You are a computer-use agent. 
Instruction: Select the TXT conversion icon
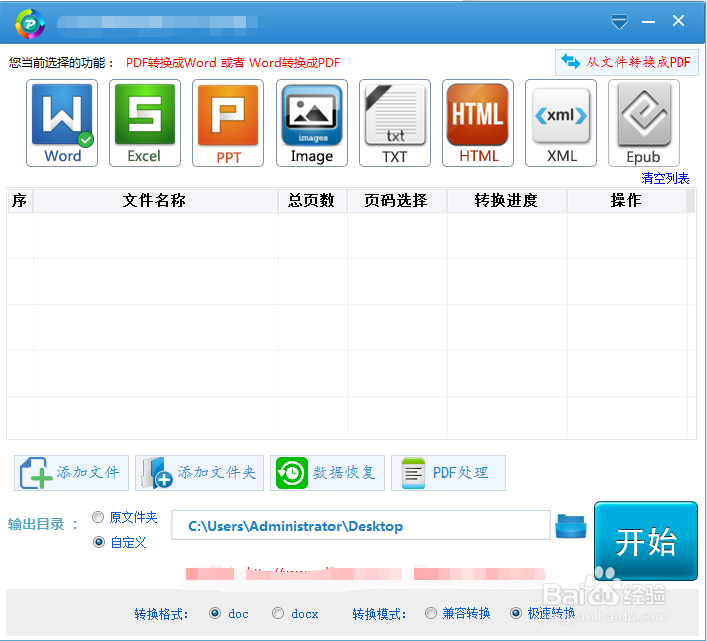click(395, 123)
